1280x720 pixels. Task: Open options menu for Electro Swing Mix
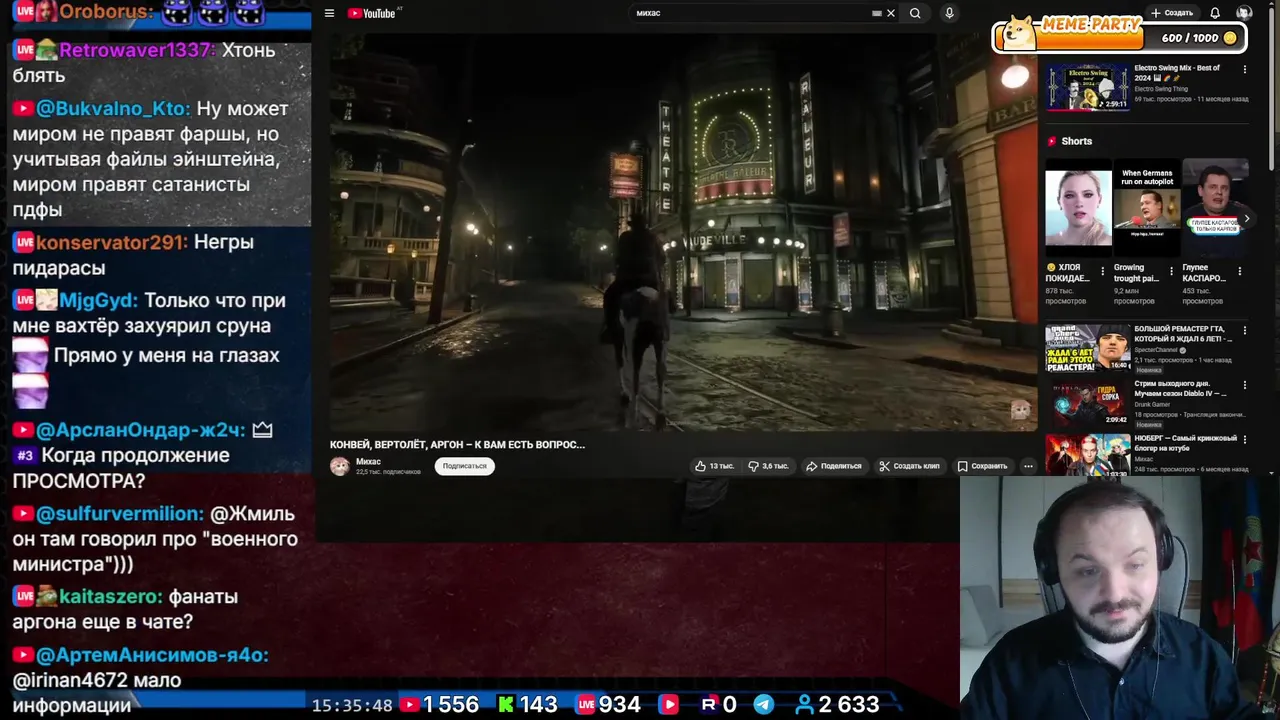[1244, 69]
